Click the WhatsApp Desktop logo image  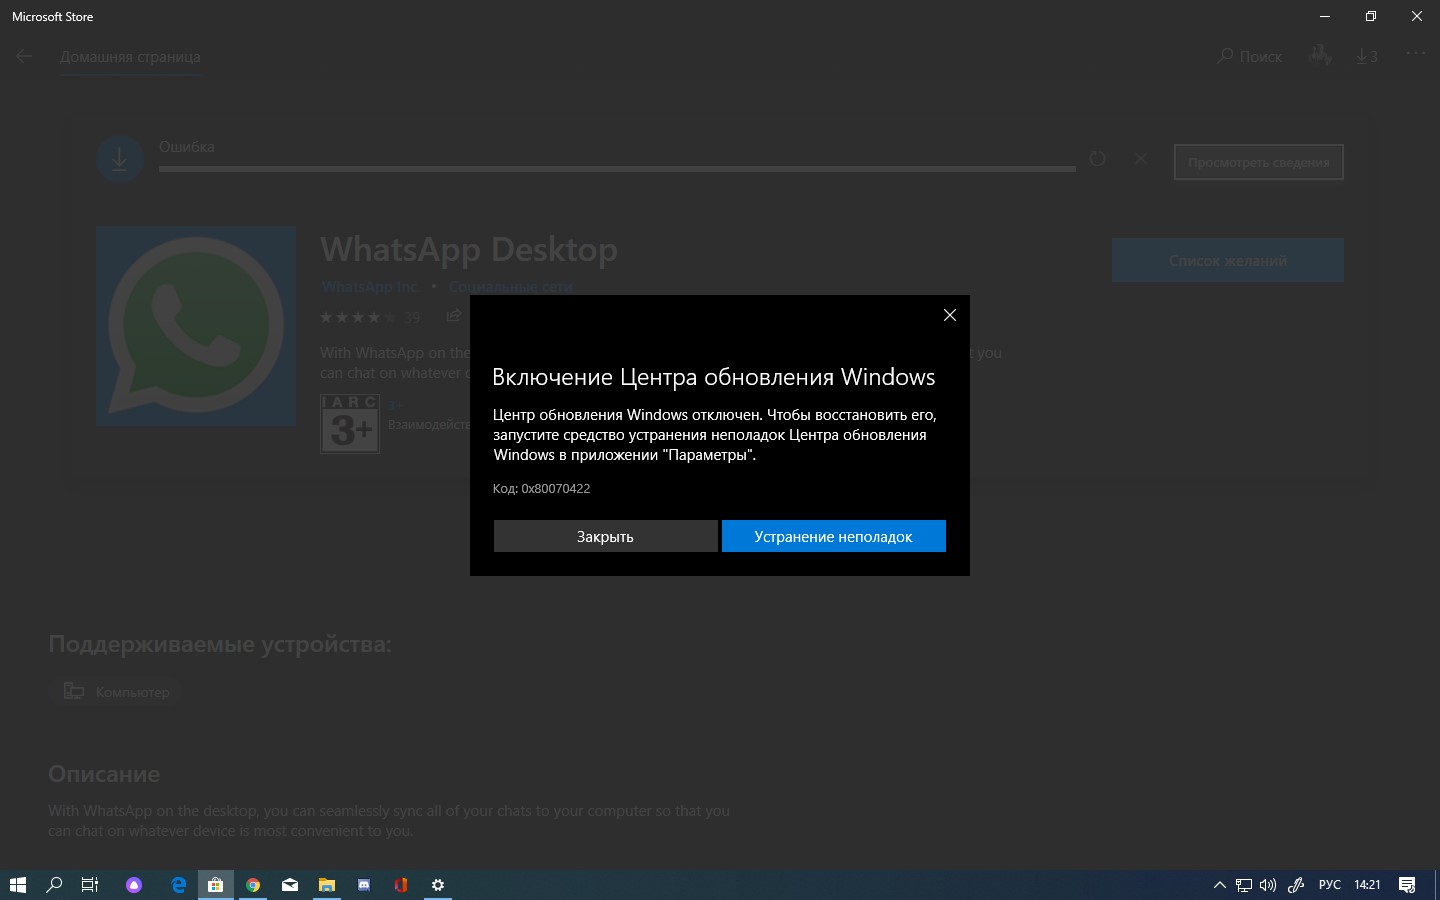[x=196, y=326]
